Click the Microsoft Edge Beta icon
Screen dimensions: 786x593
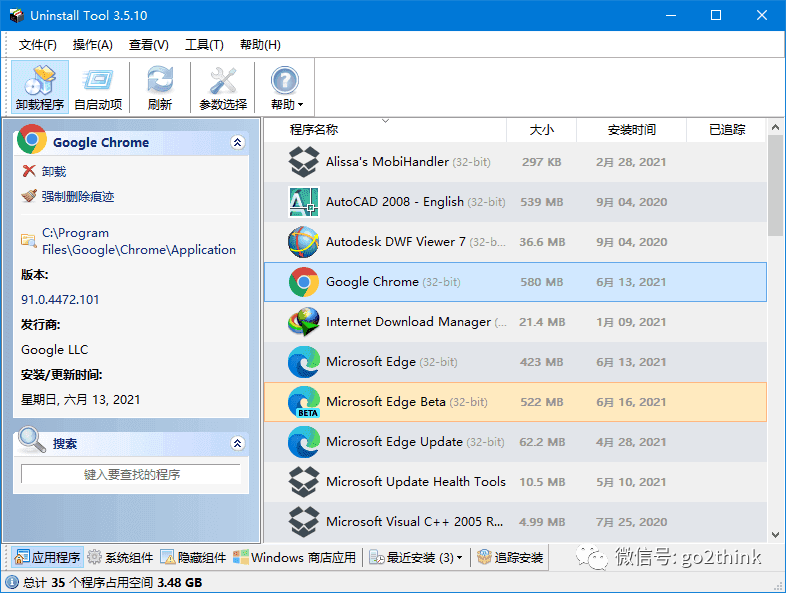(303, 402)
